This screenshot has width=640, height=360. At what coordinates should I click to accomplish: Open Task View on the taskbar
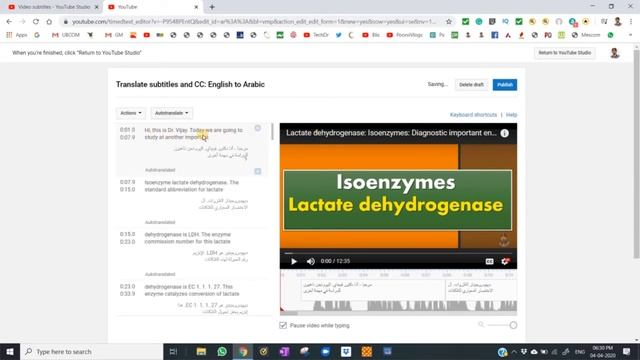[x=173, y=351]
